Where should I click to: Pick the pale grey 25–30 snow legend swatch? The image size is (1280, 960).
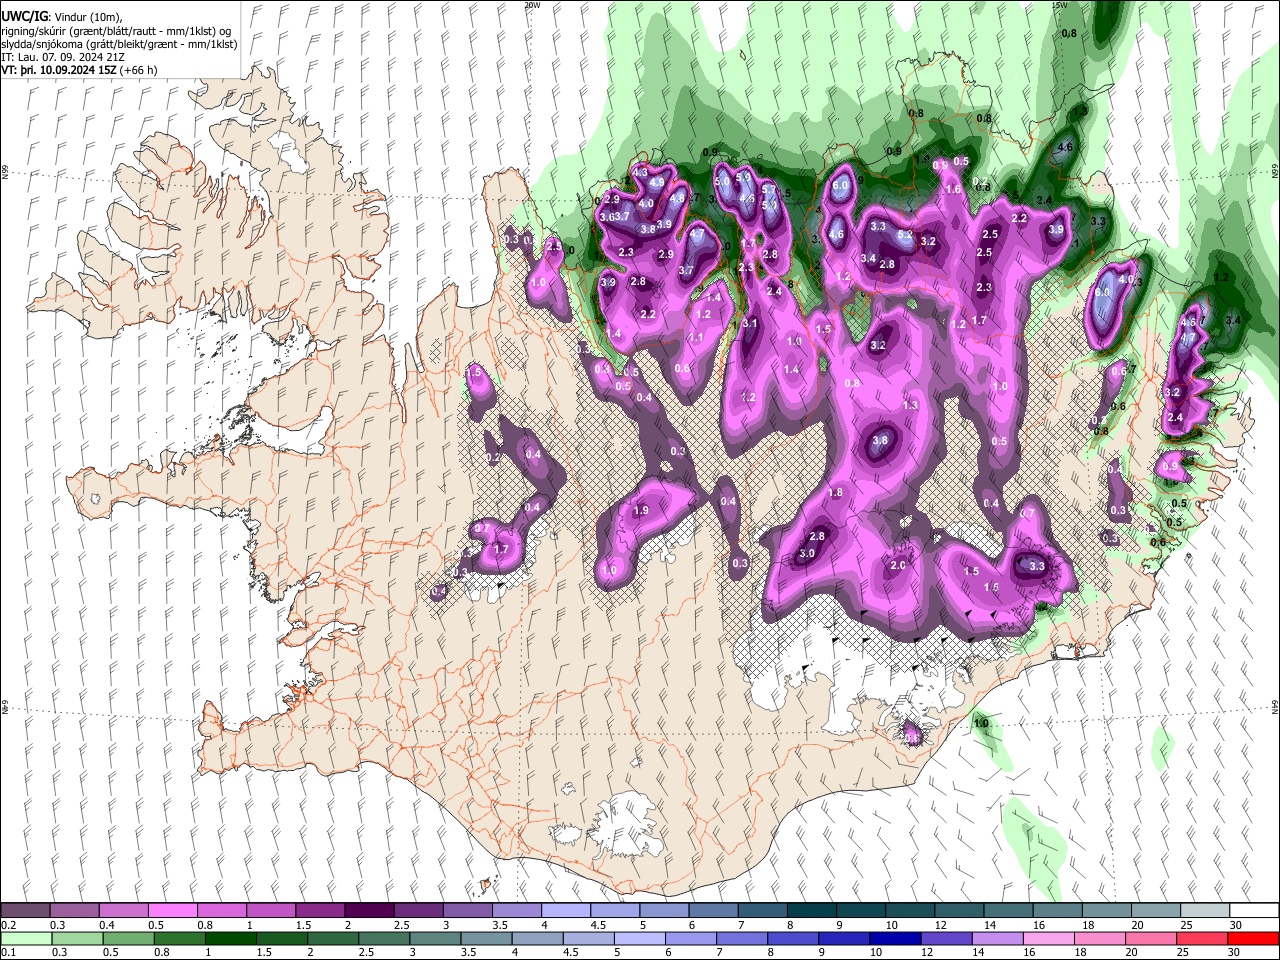pyautogui.click(x=1204, y=911)
